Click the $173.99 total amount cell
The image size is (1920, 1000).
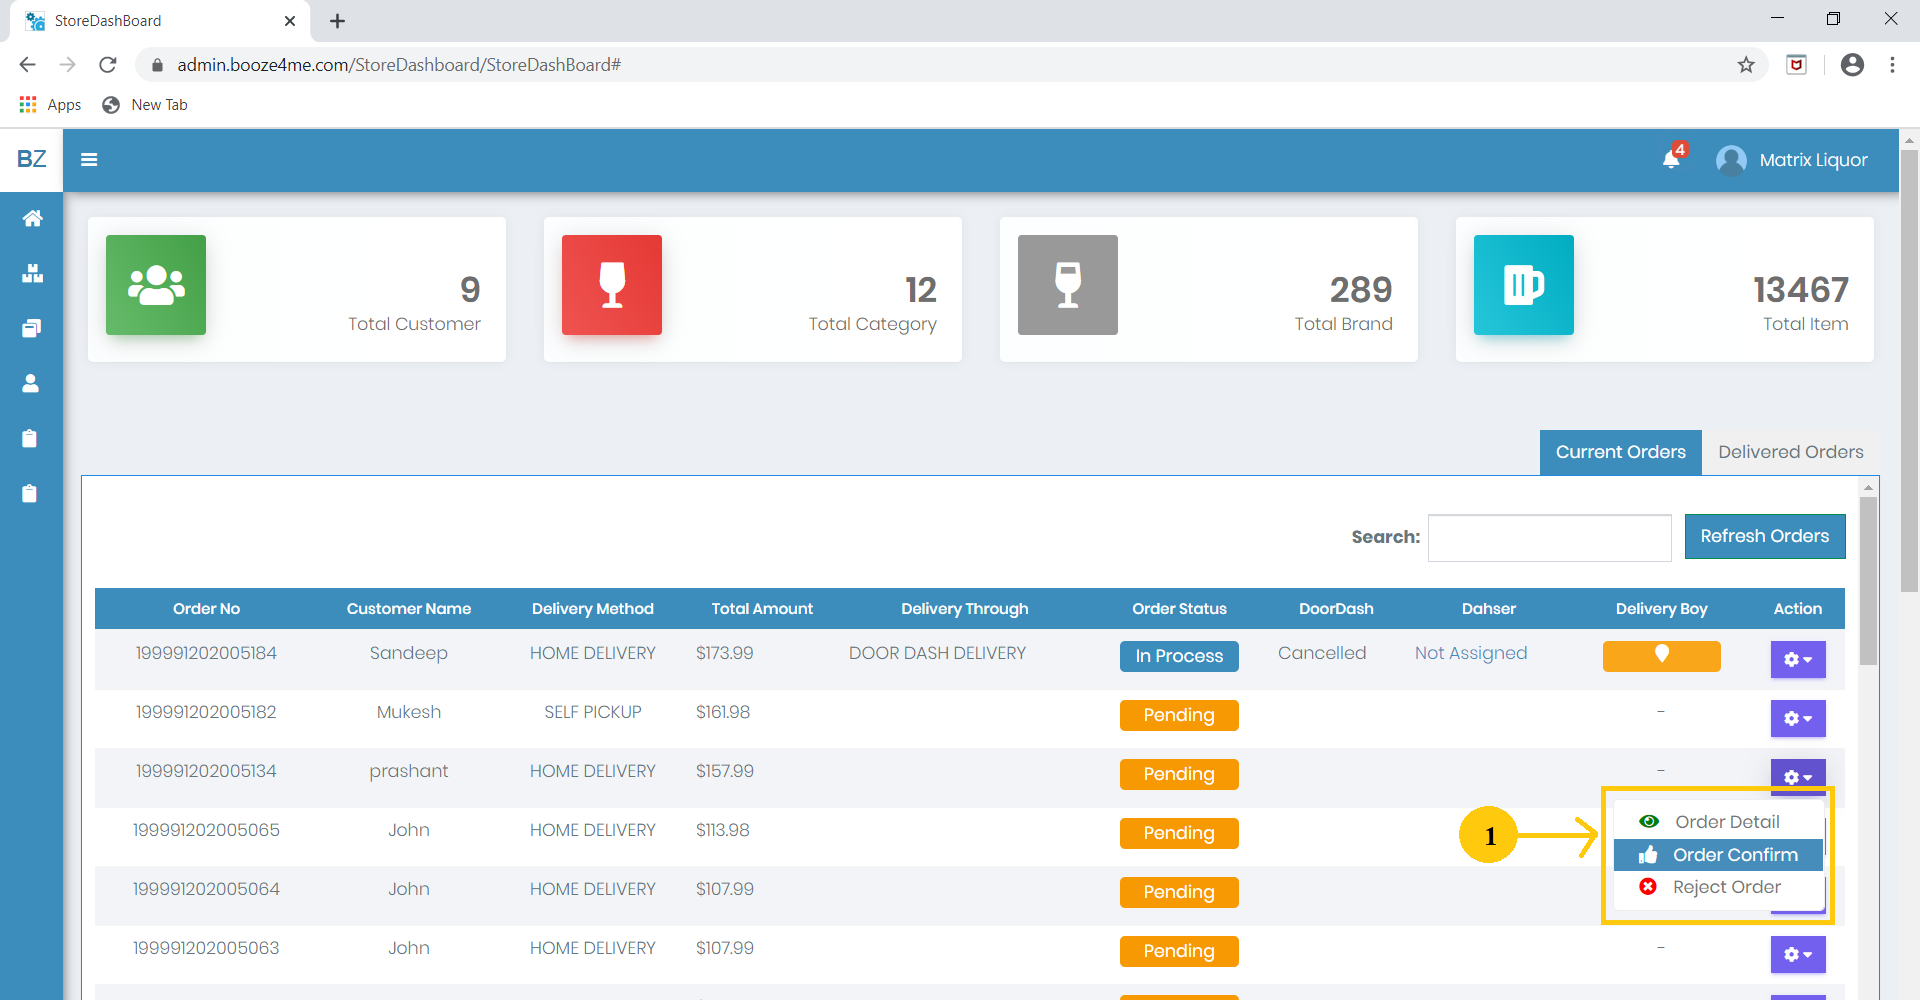(725, 653)
